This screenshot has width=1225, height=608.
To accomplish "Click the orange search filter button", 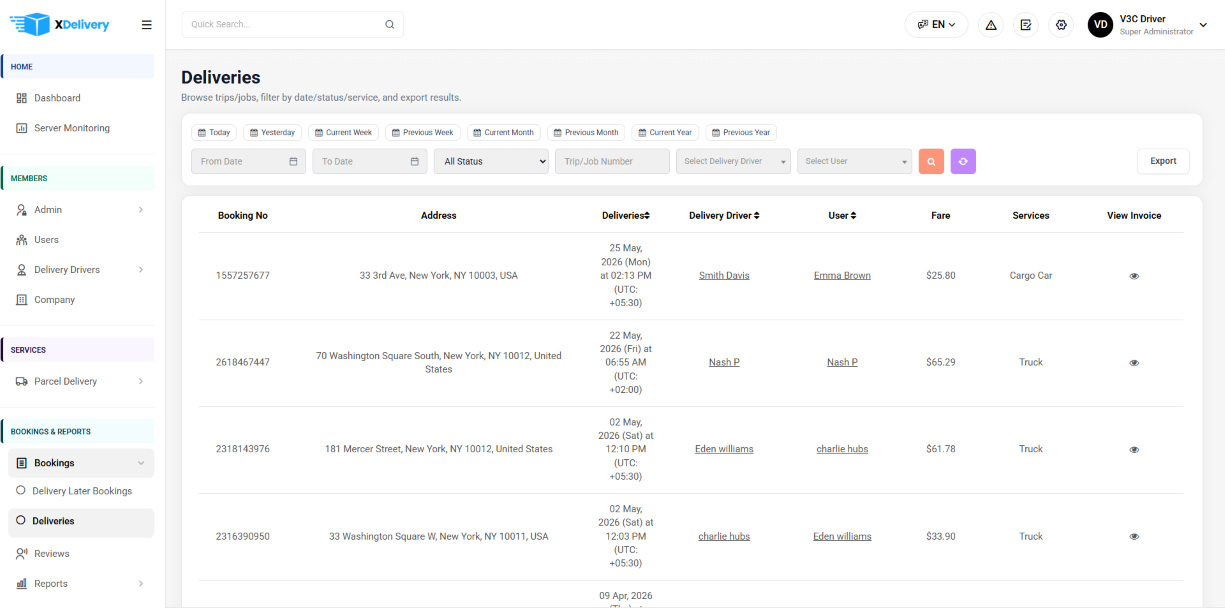I will pos(931,161).
